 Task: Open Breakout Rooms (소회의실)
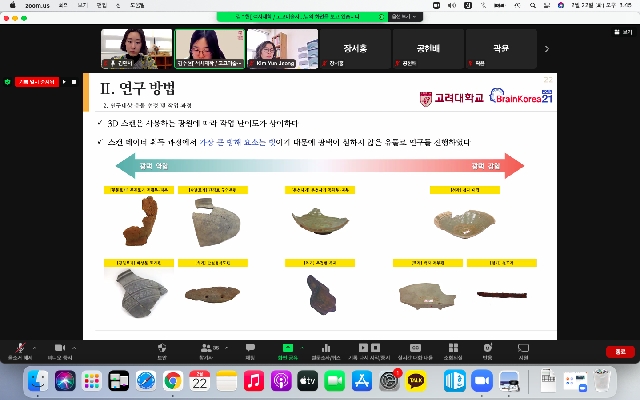click(x=453, y=348)
